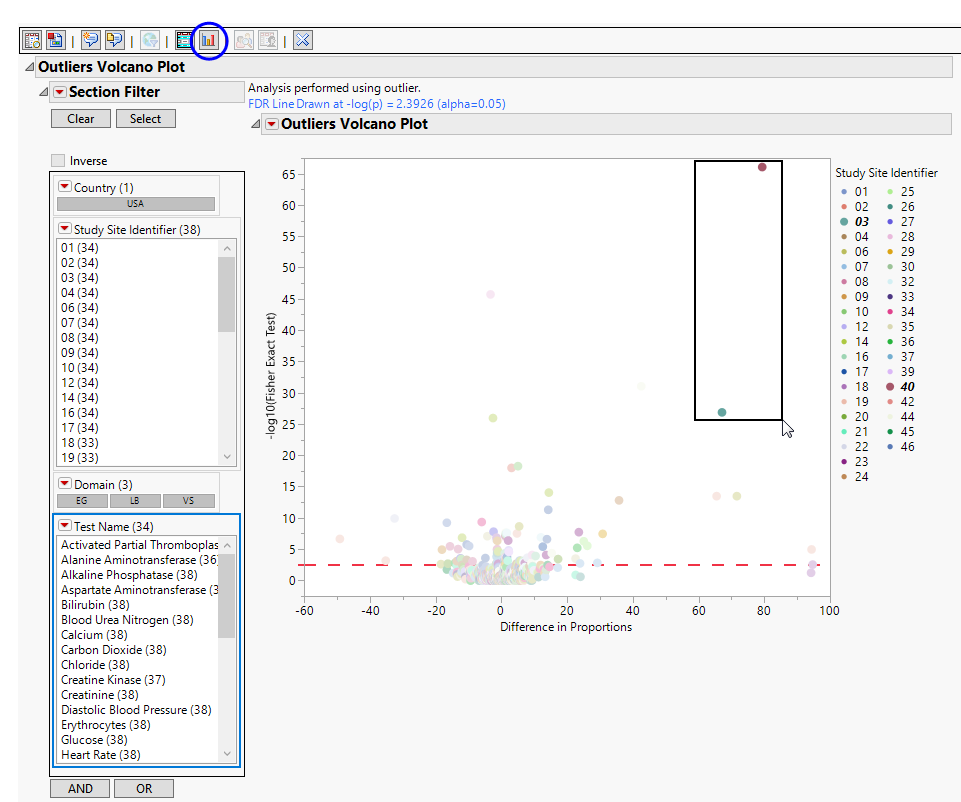Image resolution: width=961 pixels, height=802 pixels.
Task: Click the striped film-strip style toolbar icon
Action: (x=184, y=41)
